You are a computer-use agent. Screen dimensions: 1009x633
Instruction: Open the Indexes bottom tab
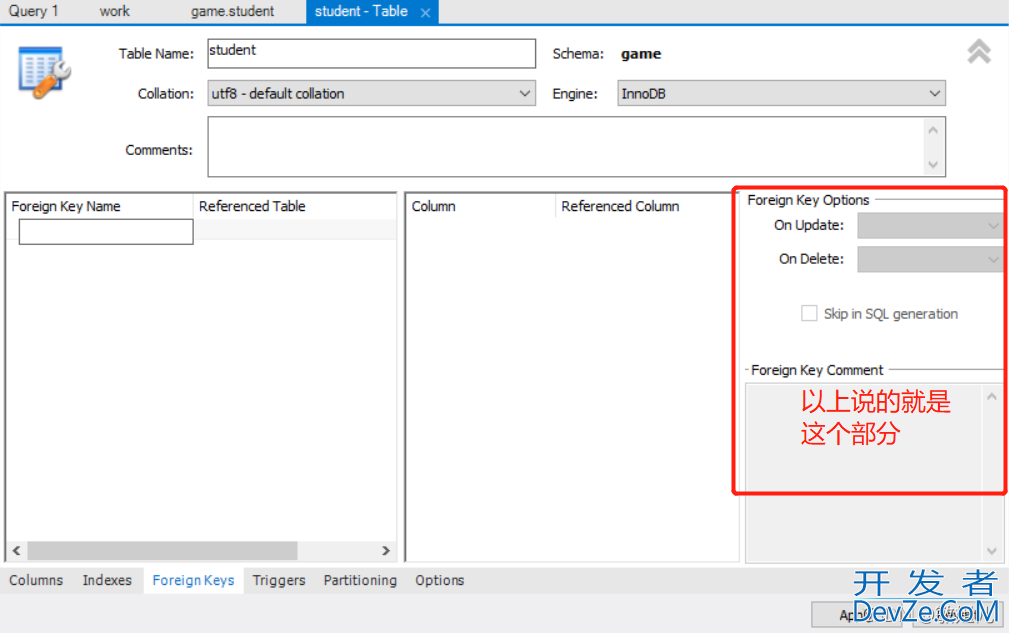click(107, 580)
